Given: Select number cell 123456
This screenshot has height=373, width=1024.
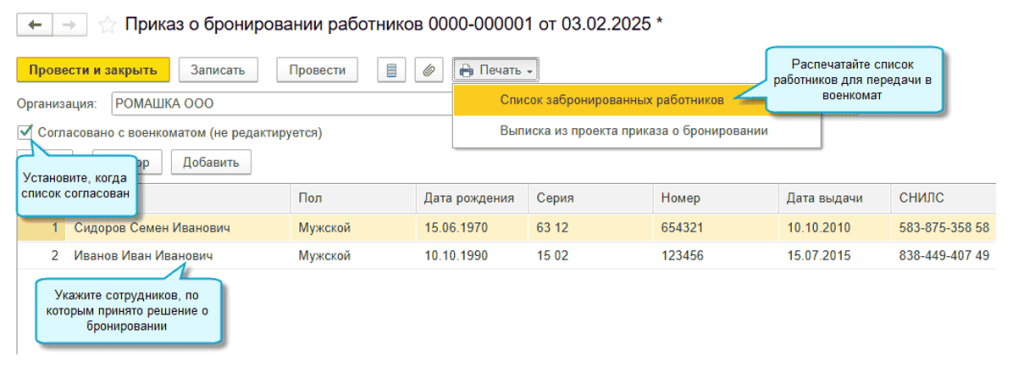Looking at the screenshot, I should 715,255.
